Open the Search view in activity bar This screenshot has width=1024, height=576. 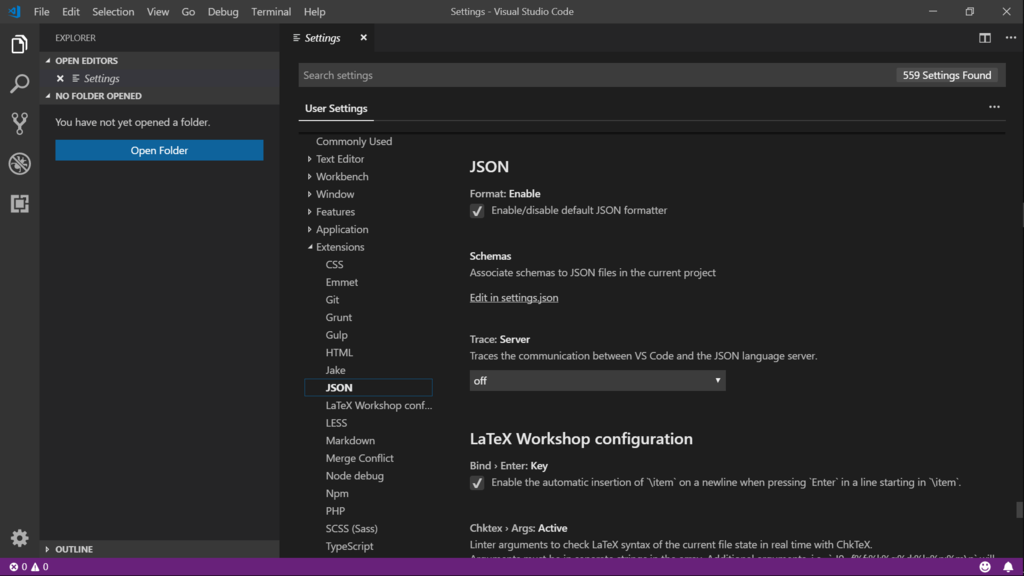(20, 84)
